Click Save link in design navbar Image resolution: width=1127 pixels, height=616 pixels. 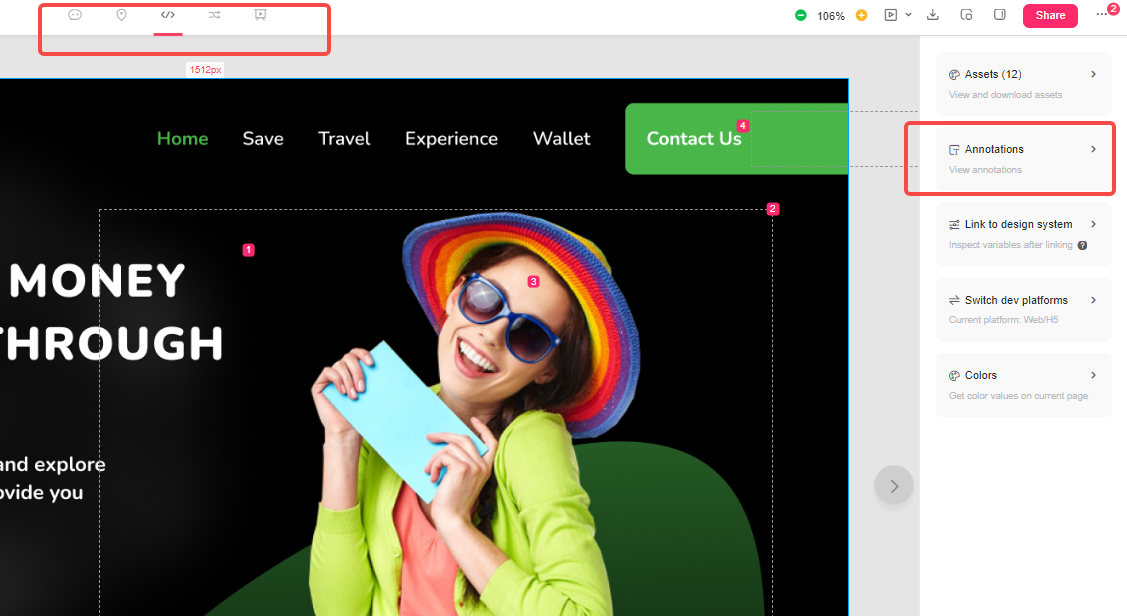coord(263,139)
